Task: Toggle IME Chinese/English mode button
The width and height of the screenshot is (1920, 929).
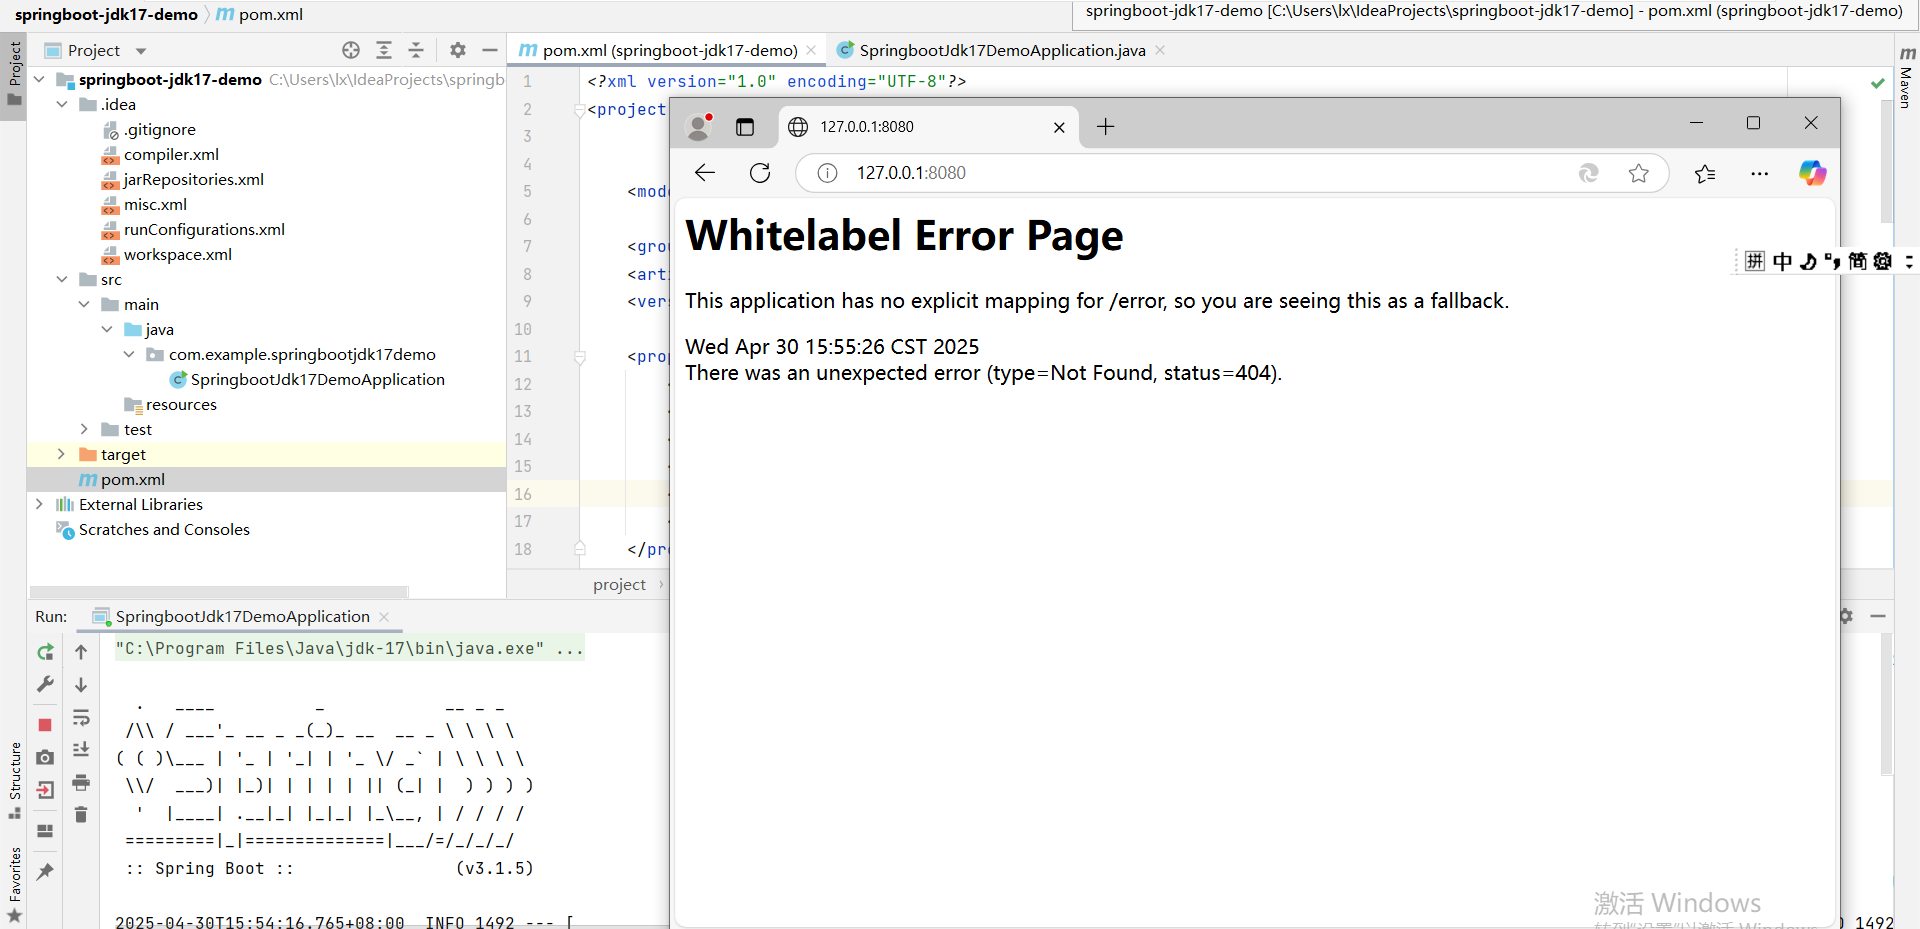Action: [1783, 261]
